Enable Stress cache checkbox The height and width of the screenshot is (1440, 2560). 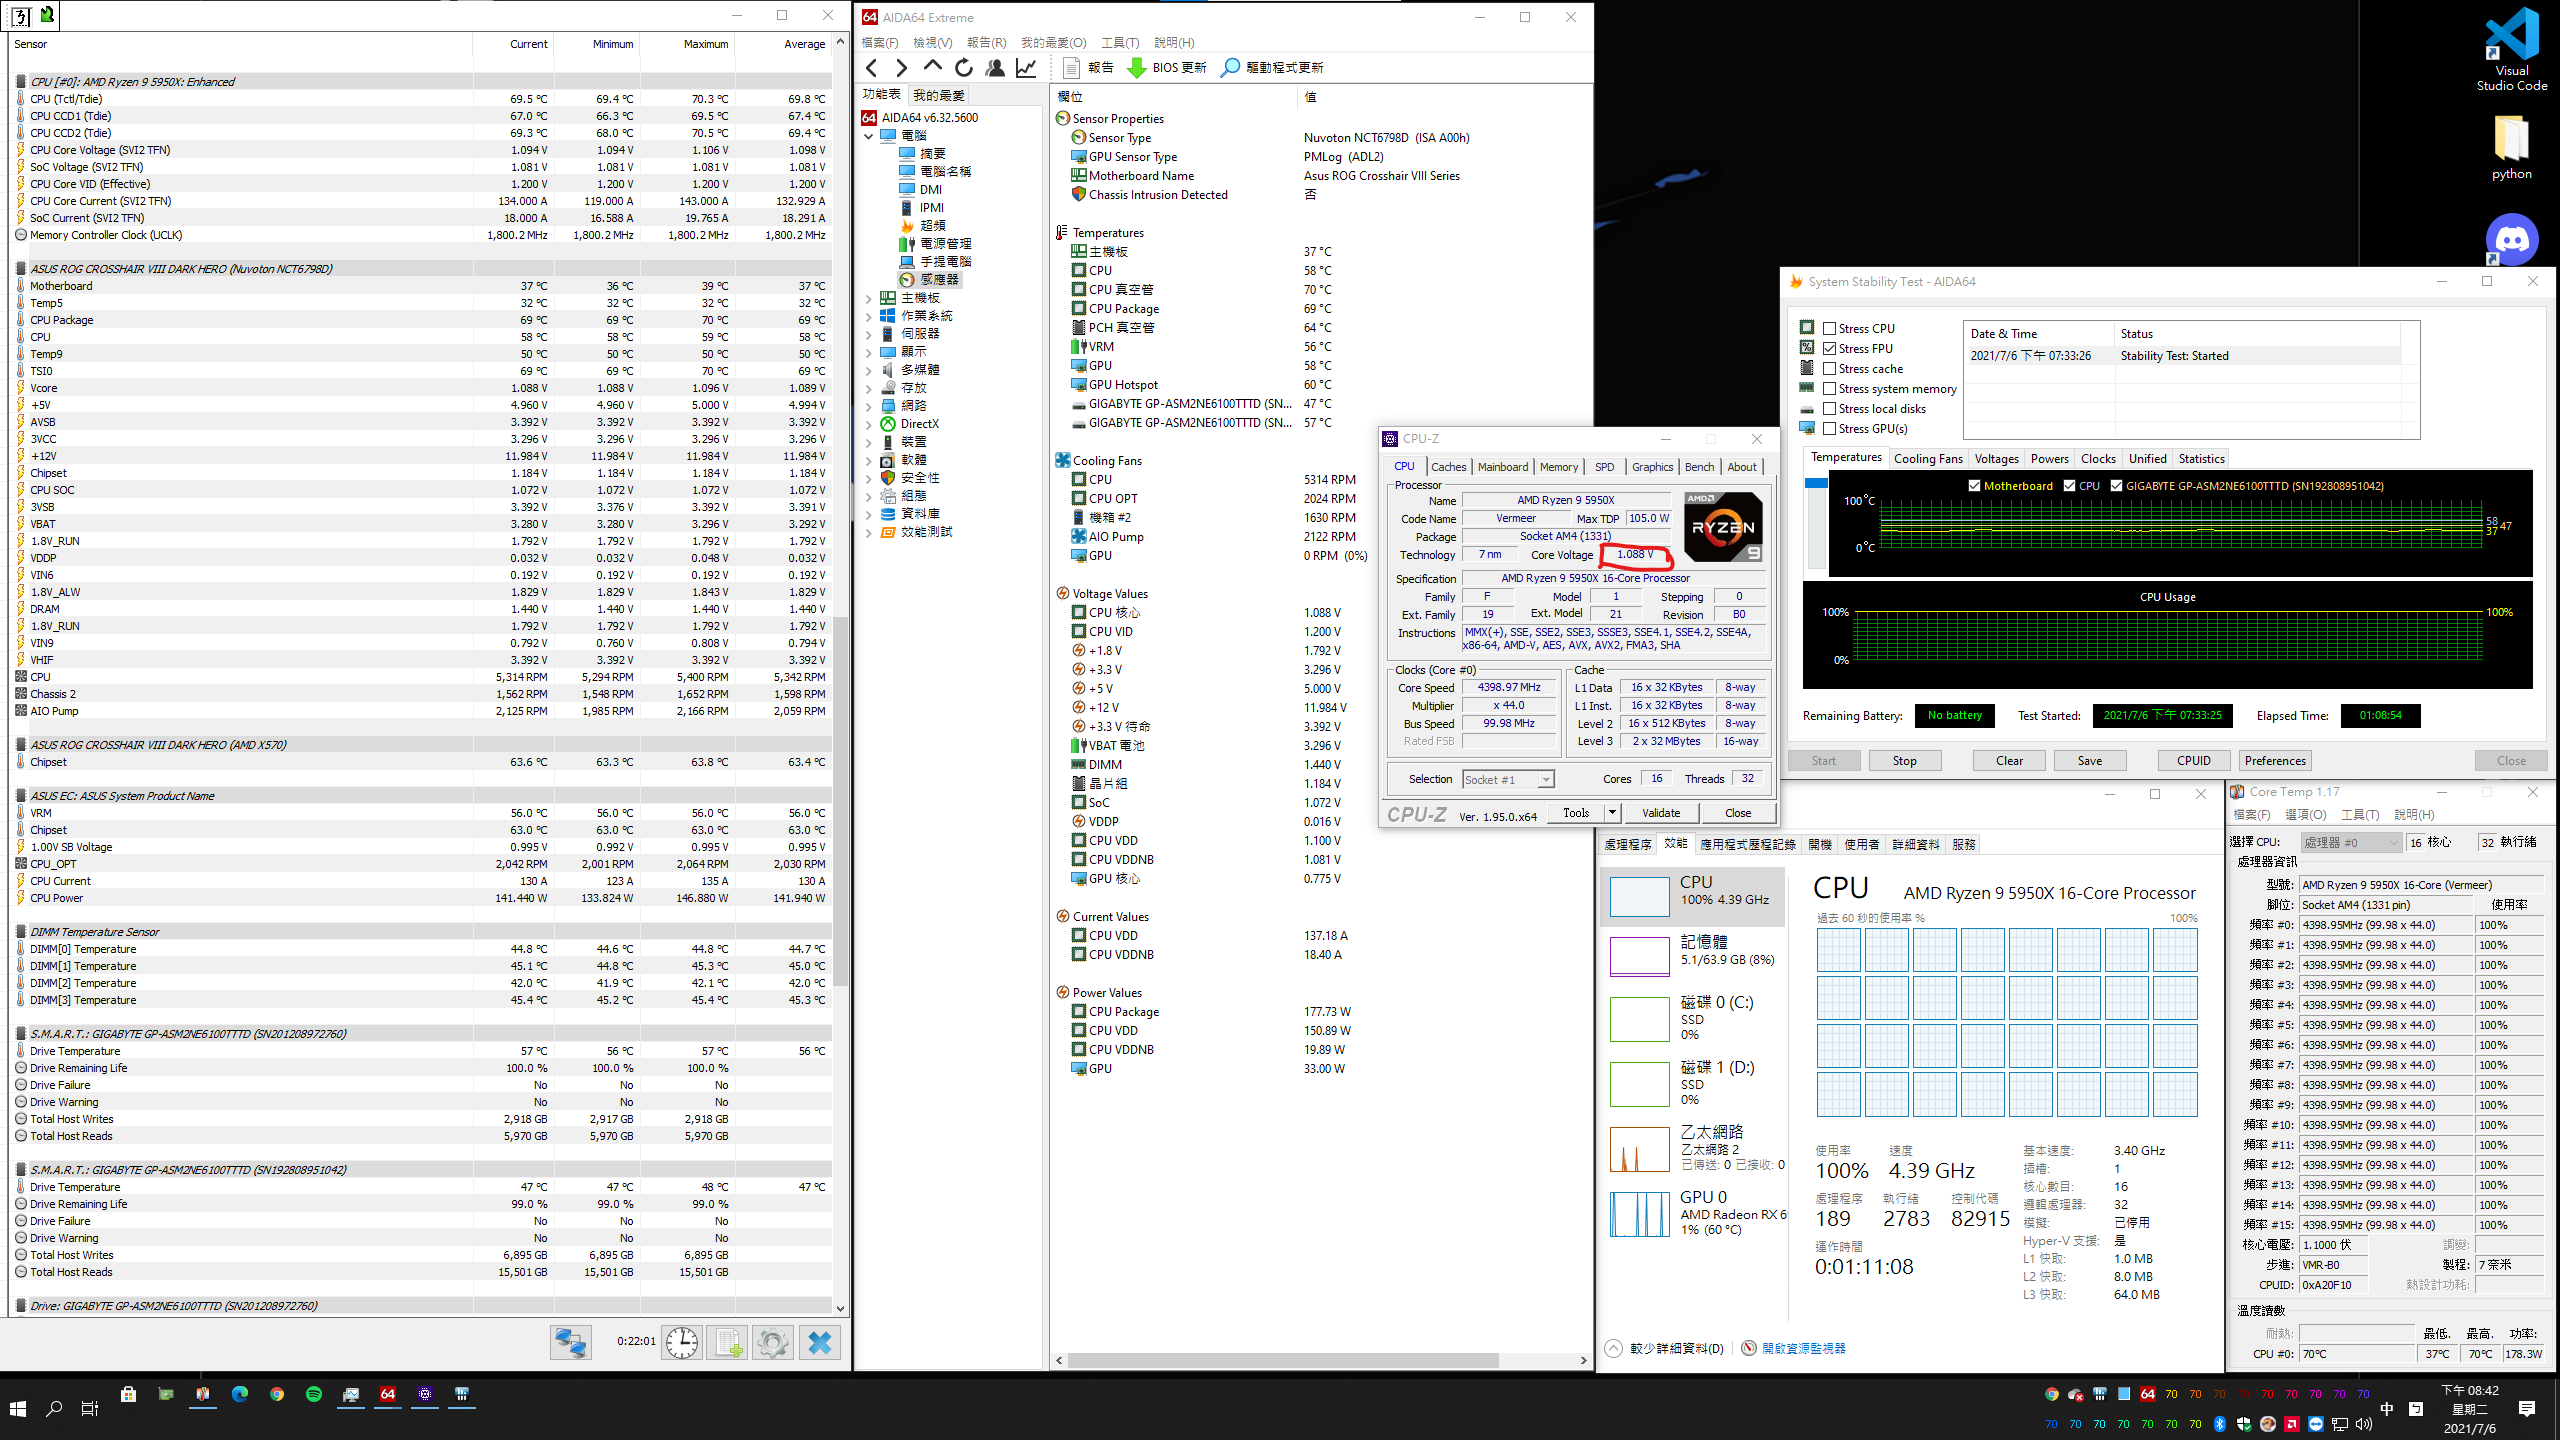1829,368
